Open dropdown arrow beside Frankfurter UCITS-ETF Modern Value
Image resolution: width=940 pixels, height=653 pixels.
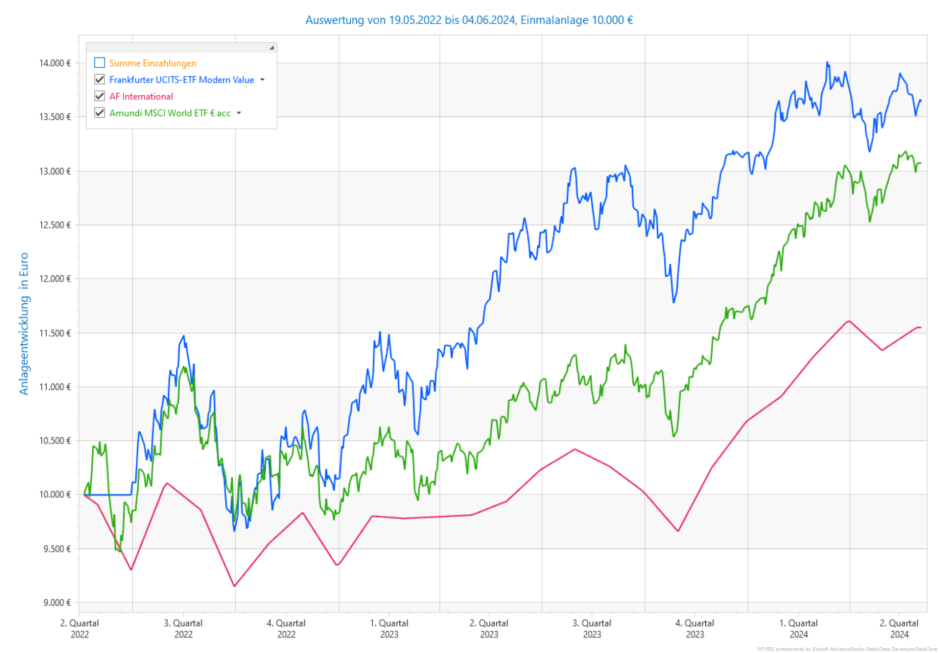pyautogui.click(x=262, y=80)
